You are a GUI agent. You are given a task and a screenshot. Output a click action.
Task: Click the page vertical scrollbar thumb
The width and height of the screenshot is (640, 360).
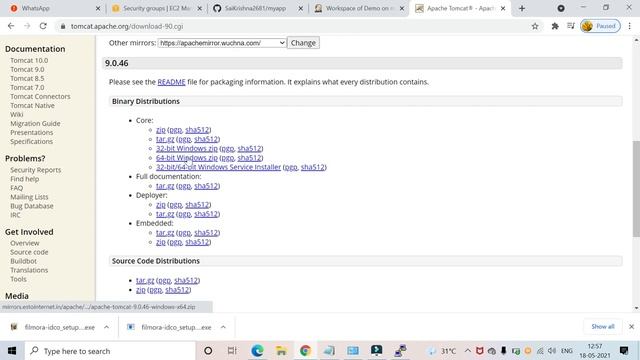click(636, 189)
